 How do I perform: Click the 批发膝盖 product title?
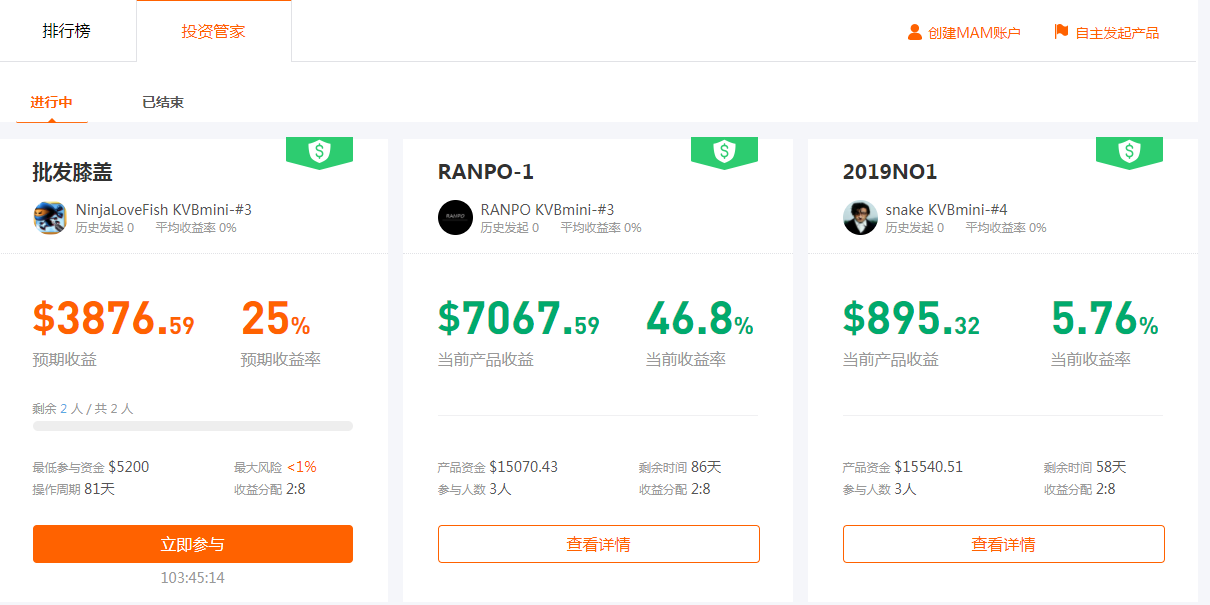(72, 172)
